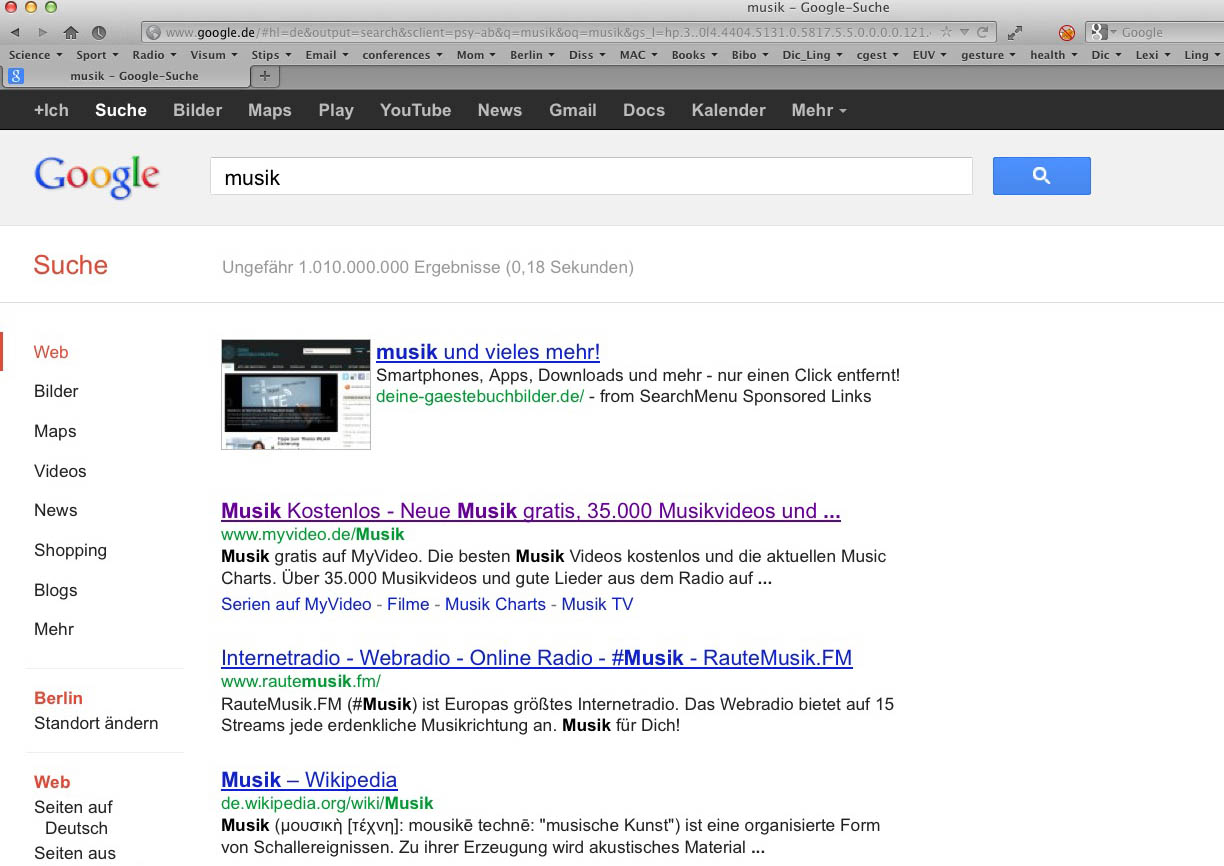Click the globe site identity icon
1224x866 pixels.
pyautogui.click(x=154, y=32)
